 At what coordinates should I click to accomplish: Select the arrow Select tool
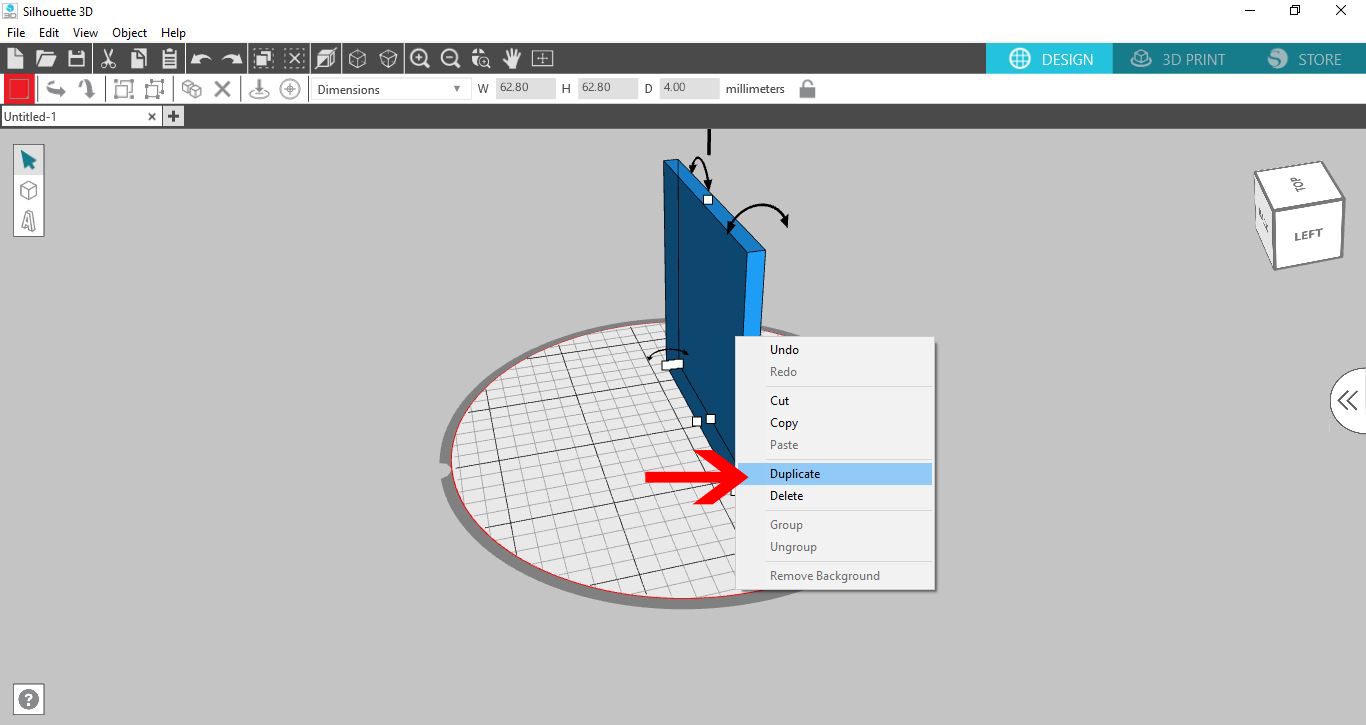point(28,160)
